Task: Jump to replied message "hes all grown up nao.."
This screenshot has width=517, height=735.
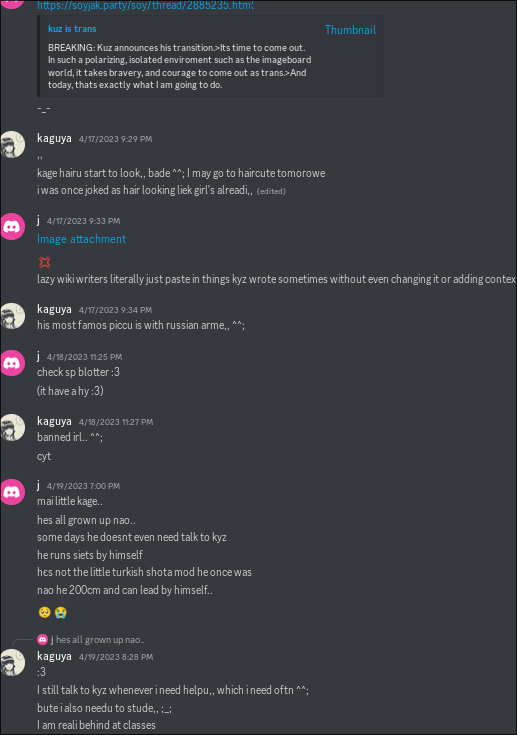Action: click(100, 639)
